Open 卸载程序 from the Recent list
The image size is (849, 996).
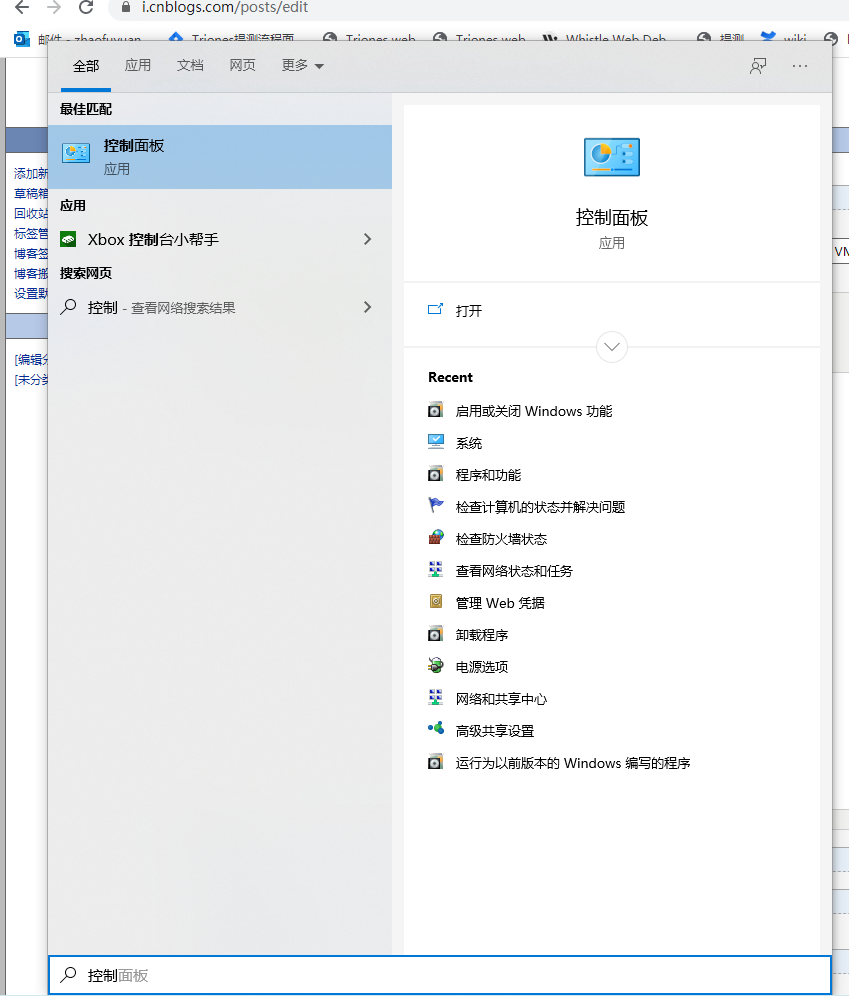(482, 635)
